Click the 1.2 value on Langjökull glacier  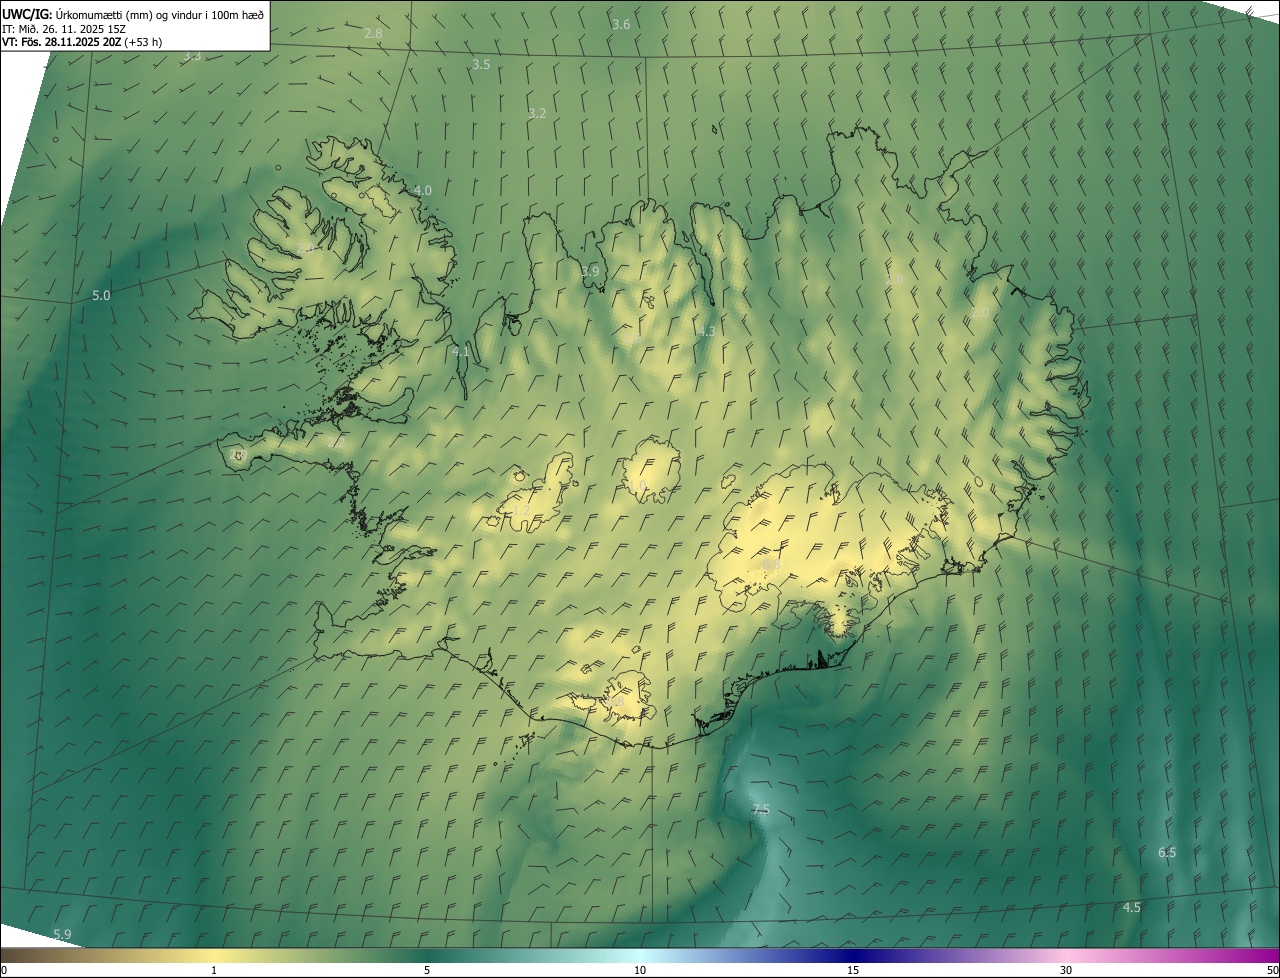coord(521,510)
